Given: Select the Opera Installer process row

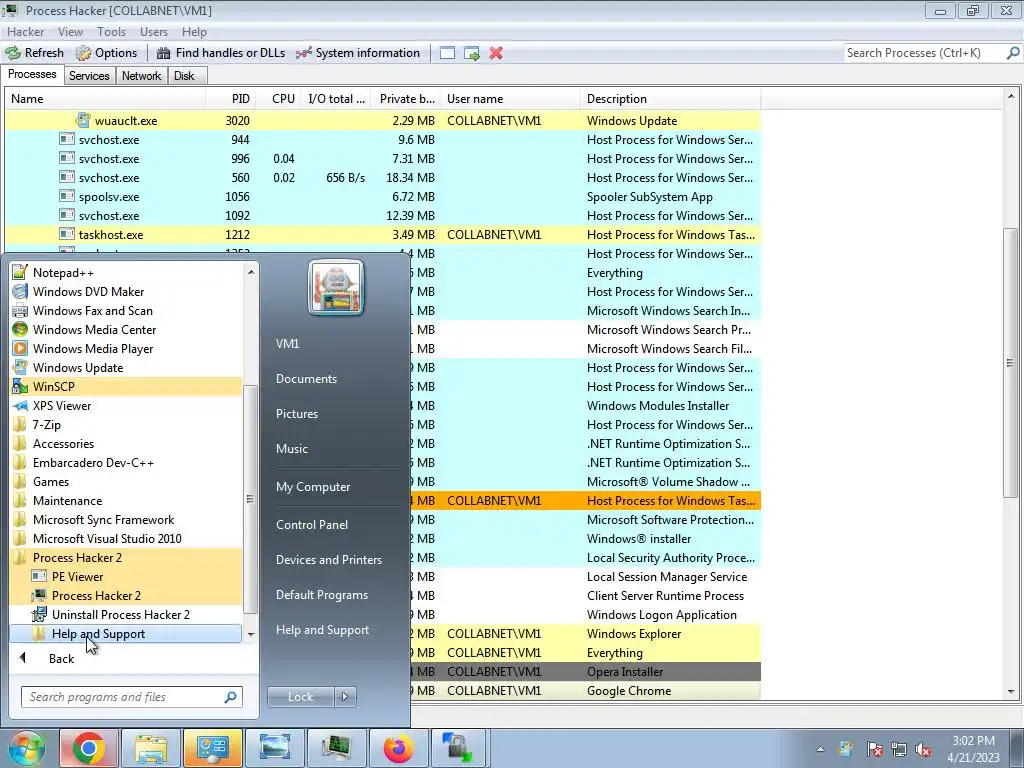Looking at the screenshot, I should (x=586, y=671).
